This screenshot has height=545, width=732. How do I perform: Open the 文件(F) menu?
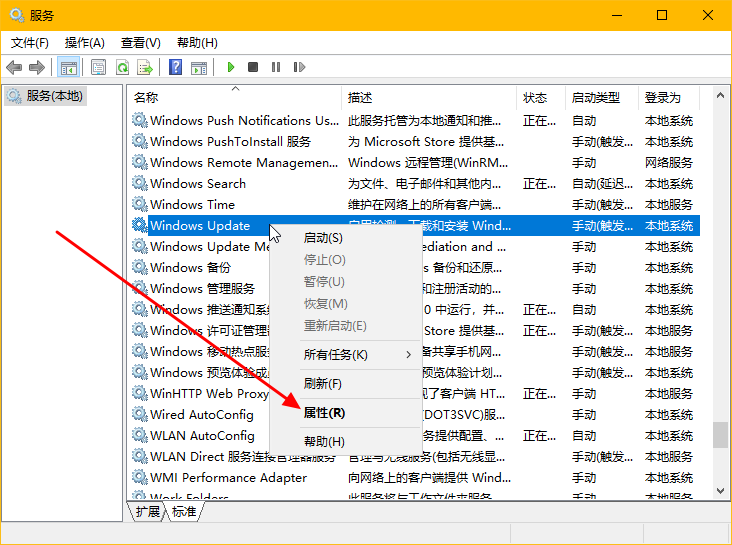point(29,43)
